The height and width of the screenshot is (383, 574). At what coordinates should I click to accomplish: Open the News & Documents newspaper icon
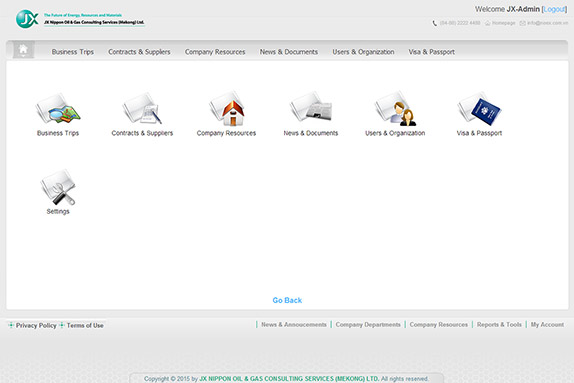point(311,107)
